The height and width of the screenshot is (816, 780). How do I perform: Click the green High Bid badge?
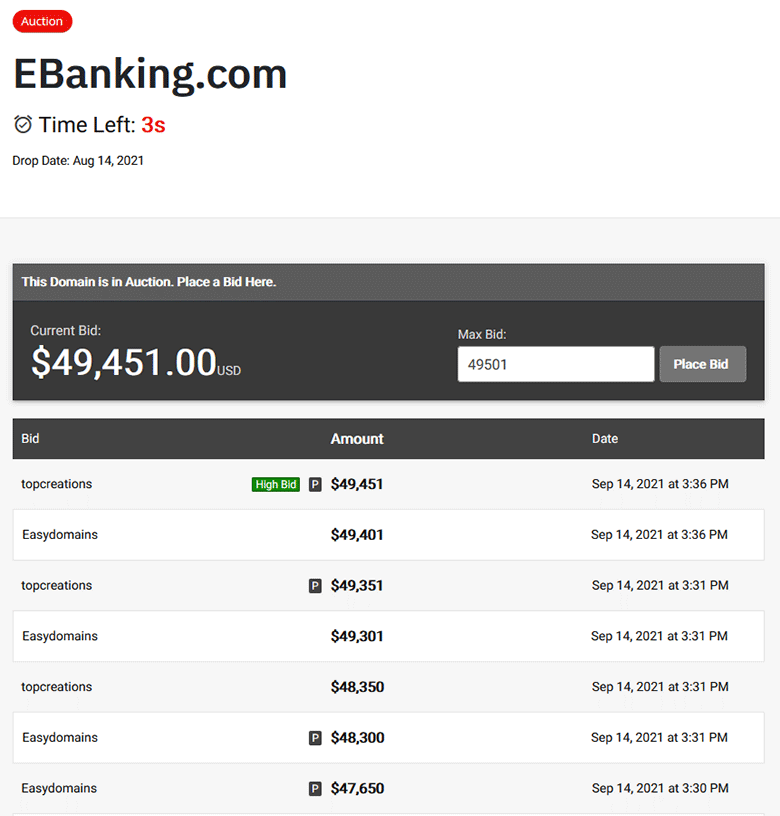[276, 484]
